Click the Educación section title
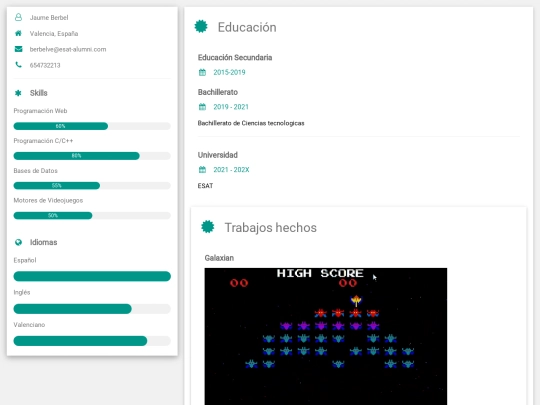540x405 pixels. pyautogui.click(x=247, y=27)
